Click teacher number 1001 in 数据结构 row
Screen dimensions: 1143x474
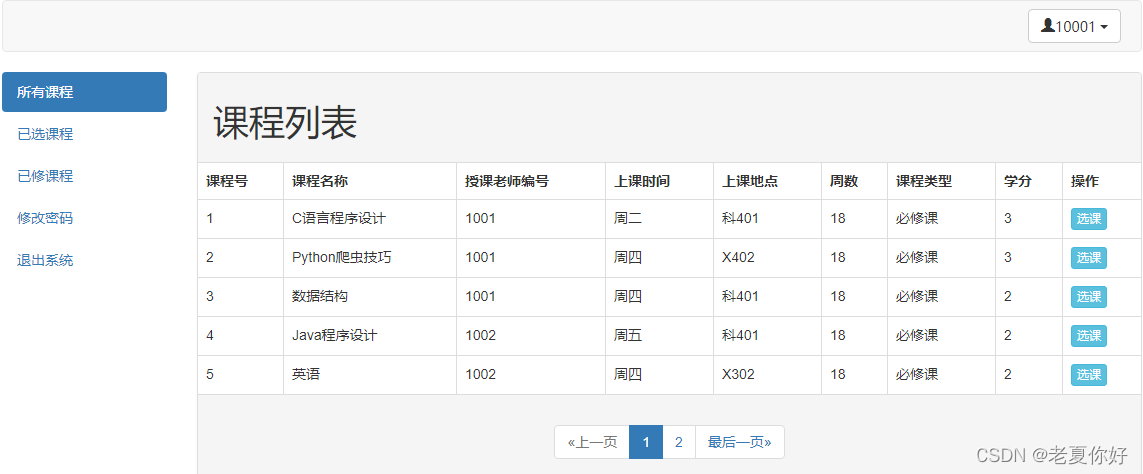click(x=480, y=296)
